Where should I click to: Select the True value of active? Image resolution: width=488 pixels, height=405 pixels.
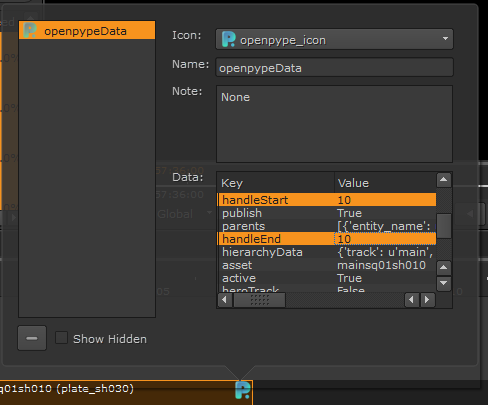(385, 278)
